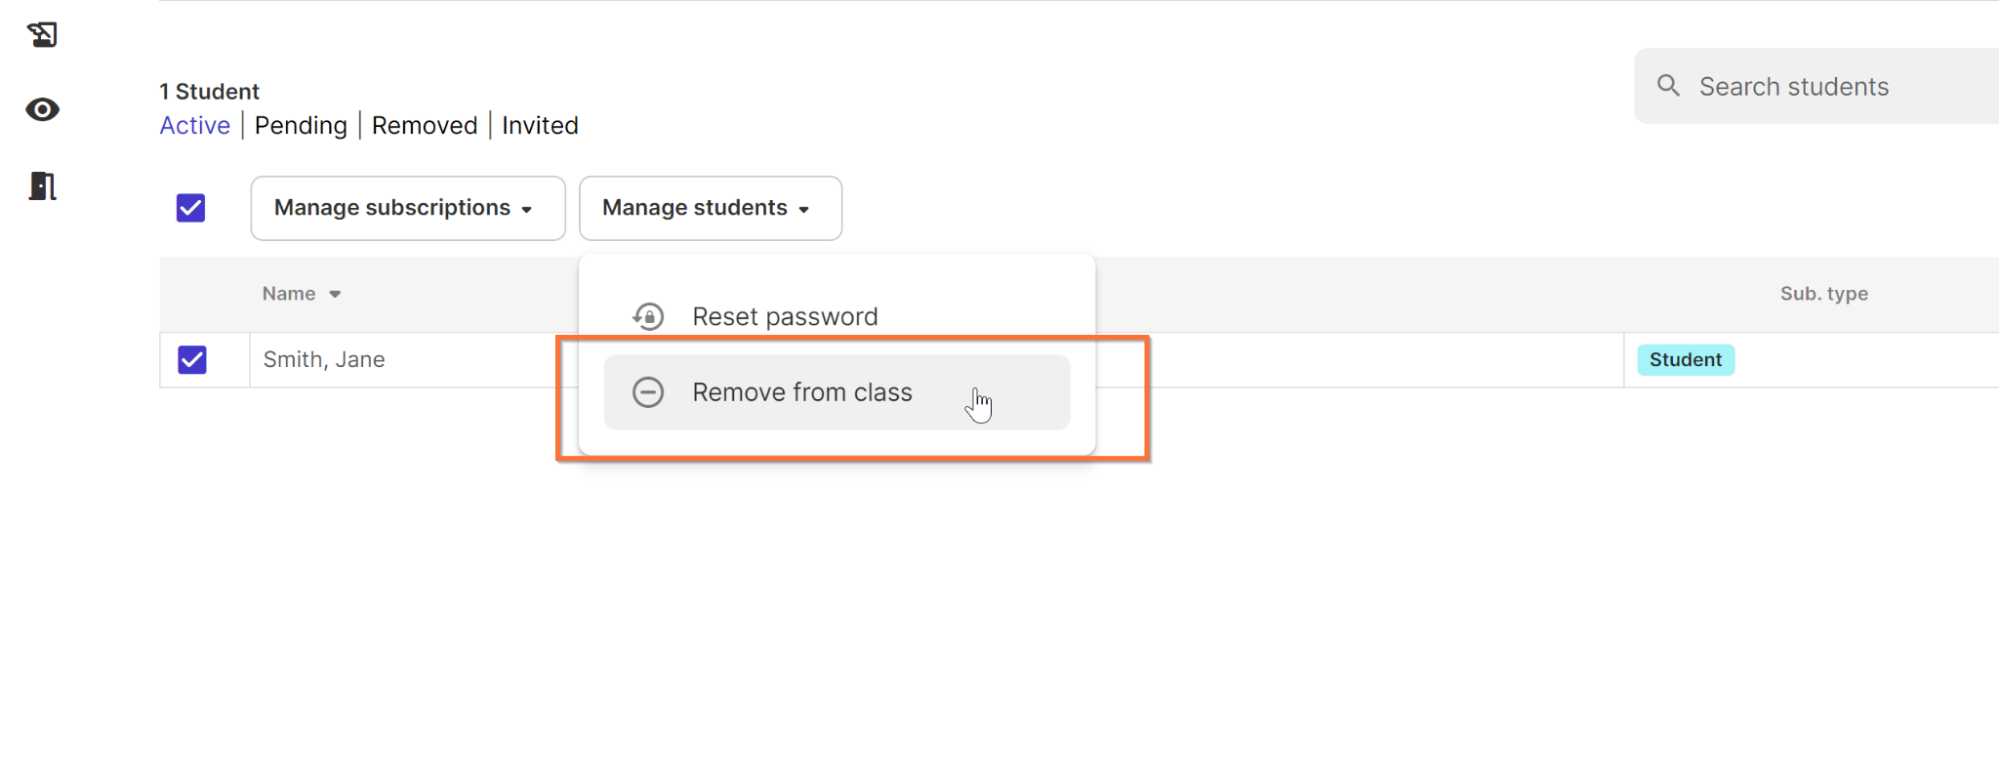Click the minus circle remove icon
The height and width of the screenshot is (766, 1999).
648,392
